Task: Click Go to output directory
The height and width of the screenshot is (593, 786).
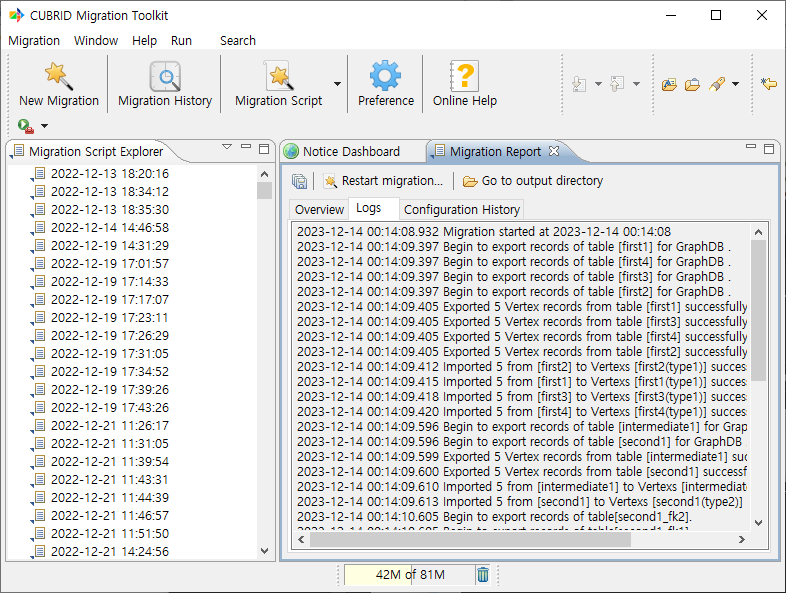Action: click(x=533, y=181)
